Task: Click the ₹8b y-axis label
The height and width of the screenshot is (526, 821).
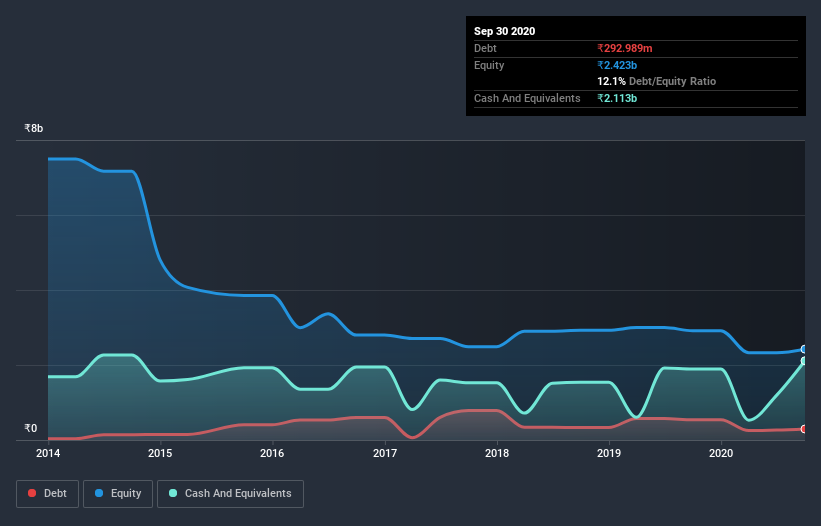Action: 34,128
